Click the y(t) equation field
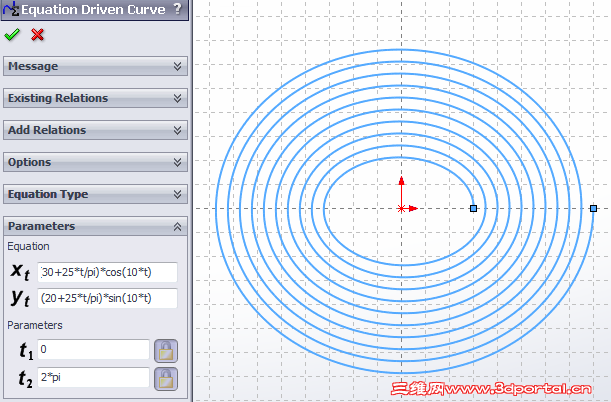Screen dimensions: 611x402 point(108,298)
